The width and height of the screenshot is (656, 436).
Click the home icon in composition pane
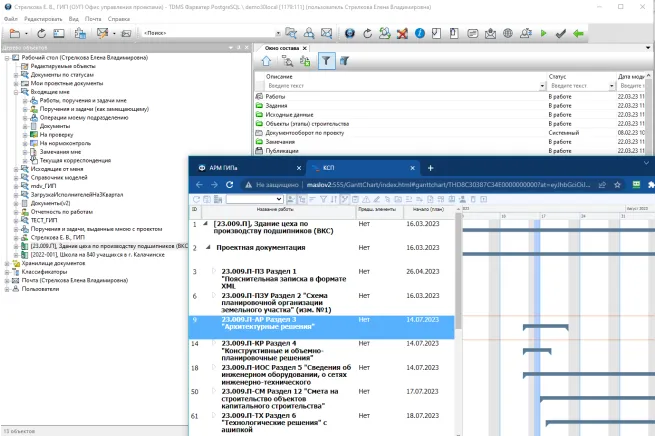(x=267, y=61)
